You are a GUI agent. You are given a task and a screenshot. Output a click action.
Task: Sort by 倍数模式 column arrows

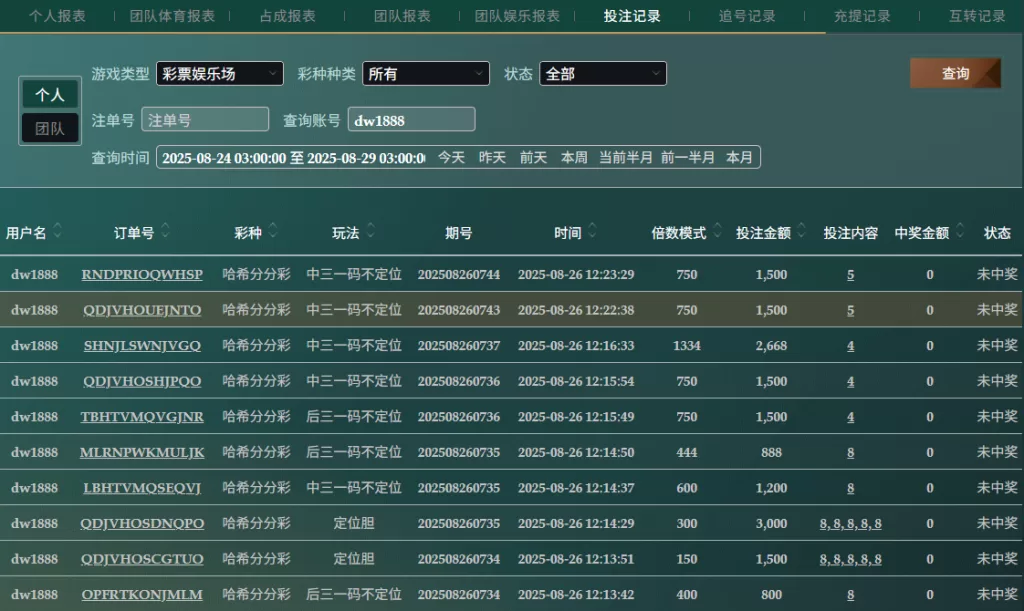[x=717, y=230]
